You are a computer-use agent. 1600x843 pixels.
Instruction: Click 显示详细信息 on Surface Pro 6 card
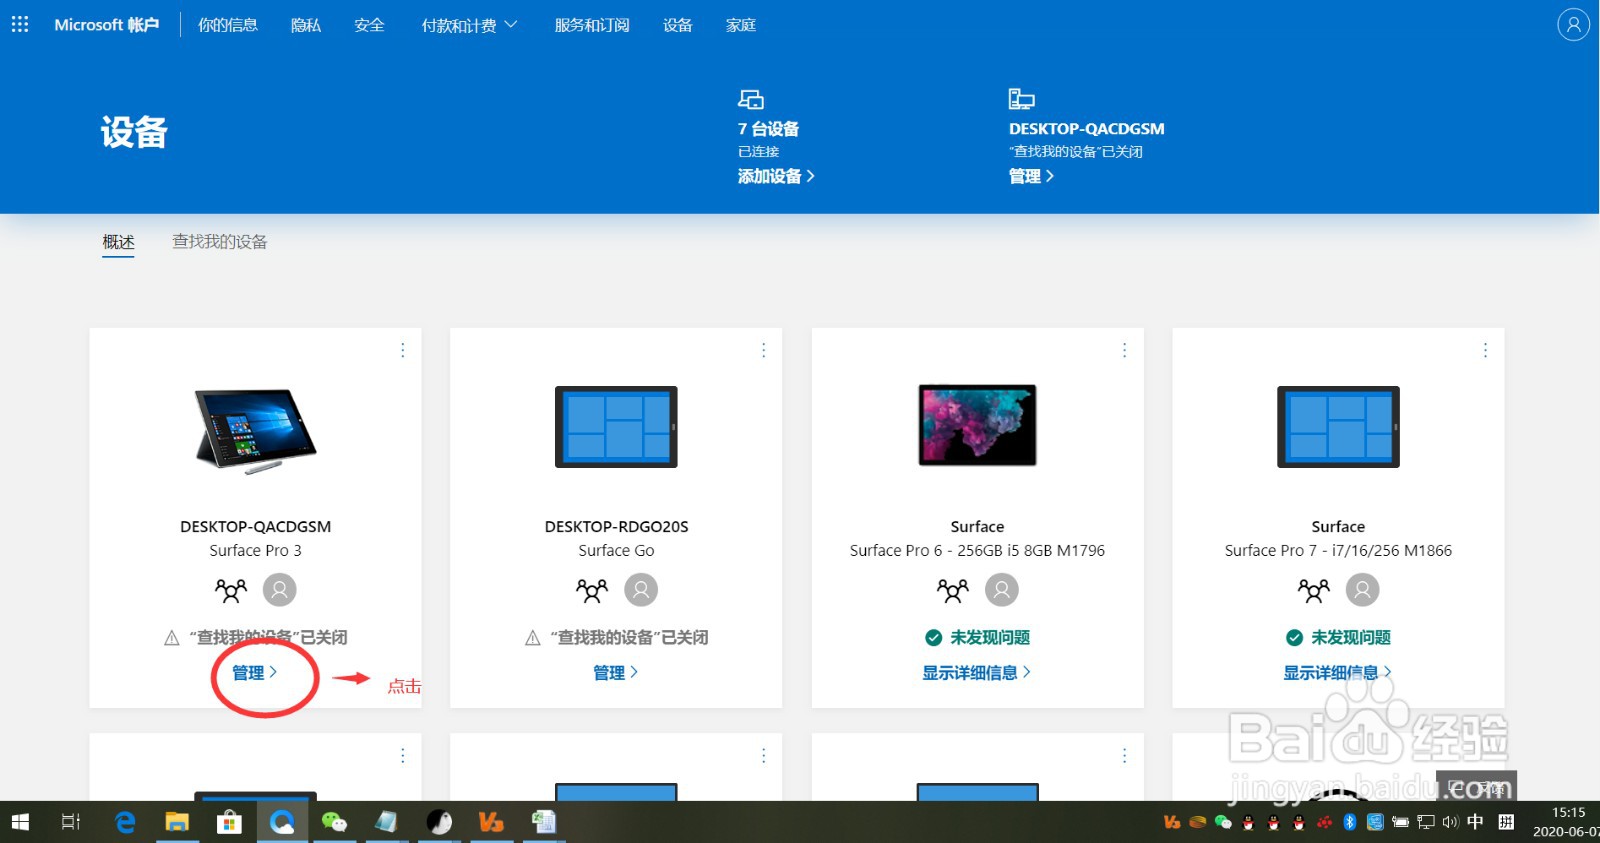(x=977, y=673)
